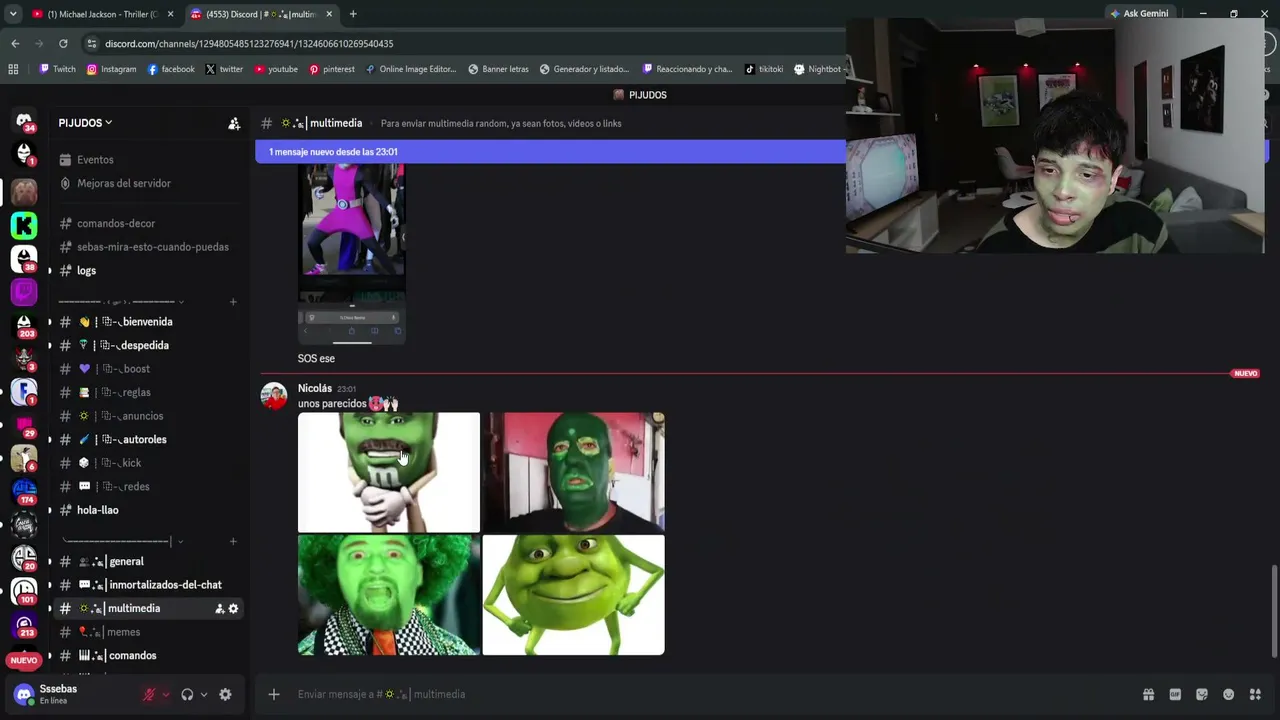The height and width of the screenshot is (720, 1280).
Task: Add channel with lower category plus icon
Action: pyautogui.click(x=233, y=541)
